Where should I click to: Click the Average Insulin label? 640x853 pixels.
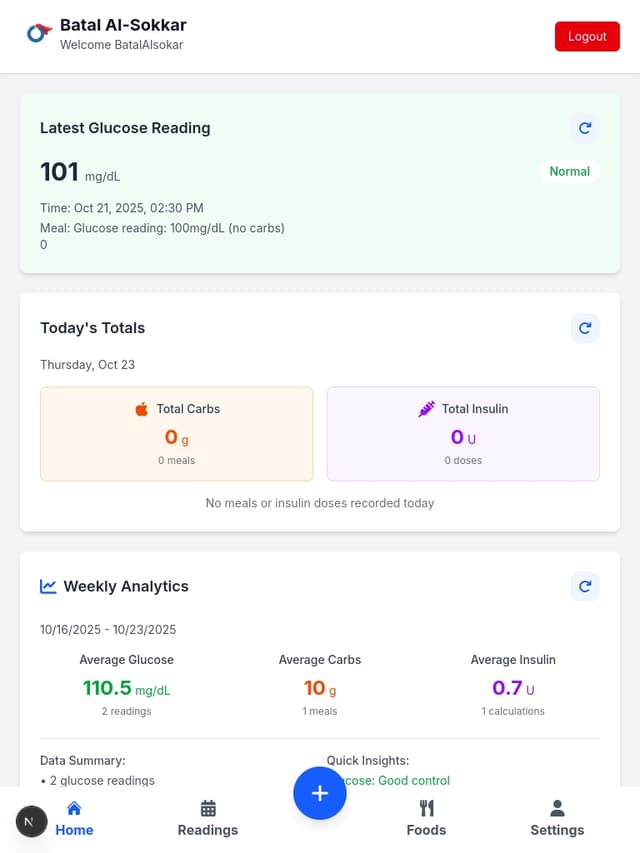pyautogui.click(x=513, y=660)
